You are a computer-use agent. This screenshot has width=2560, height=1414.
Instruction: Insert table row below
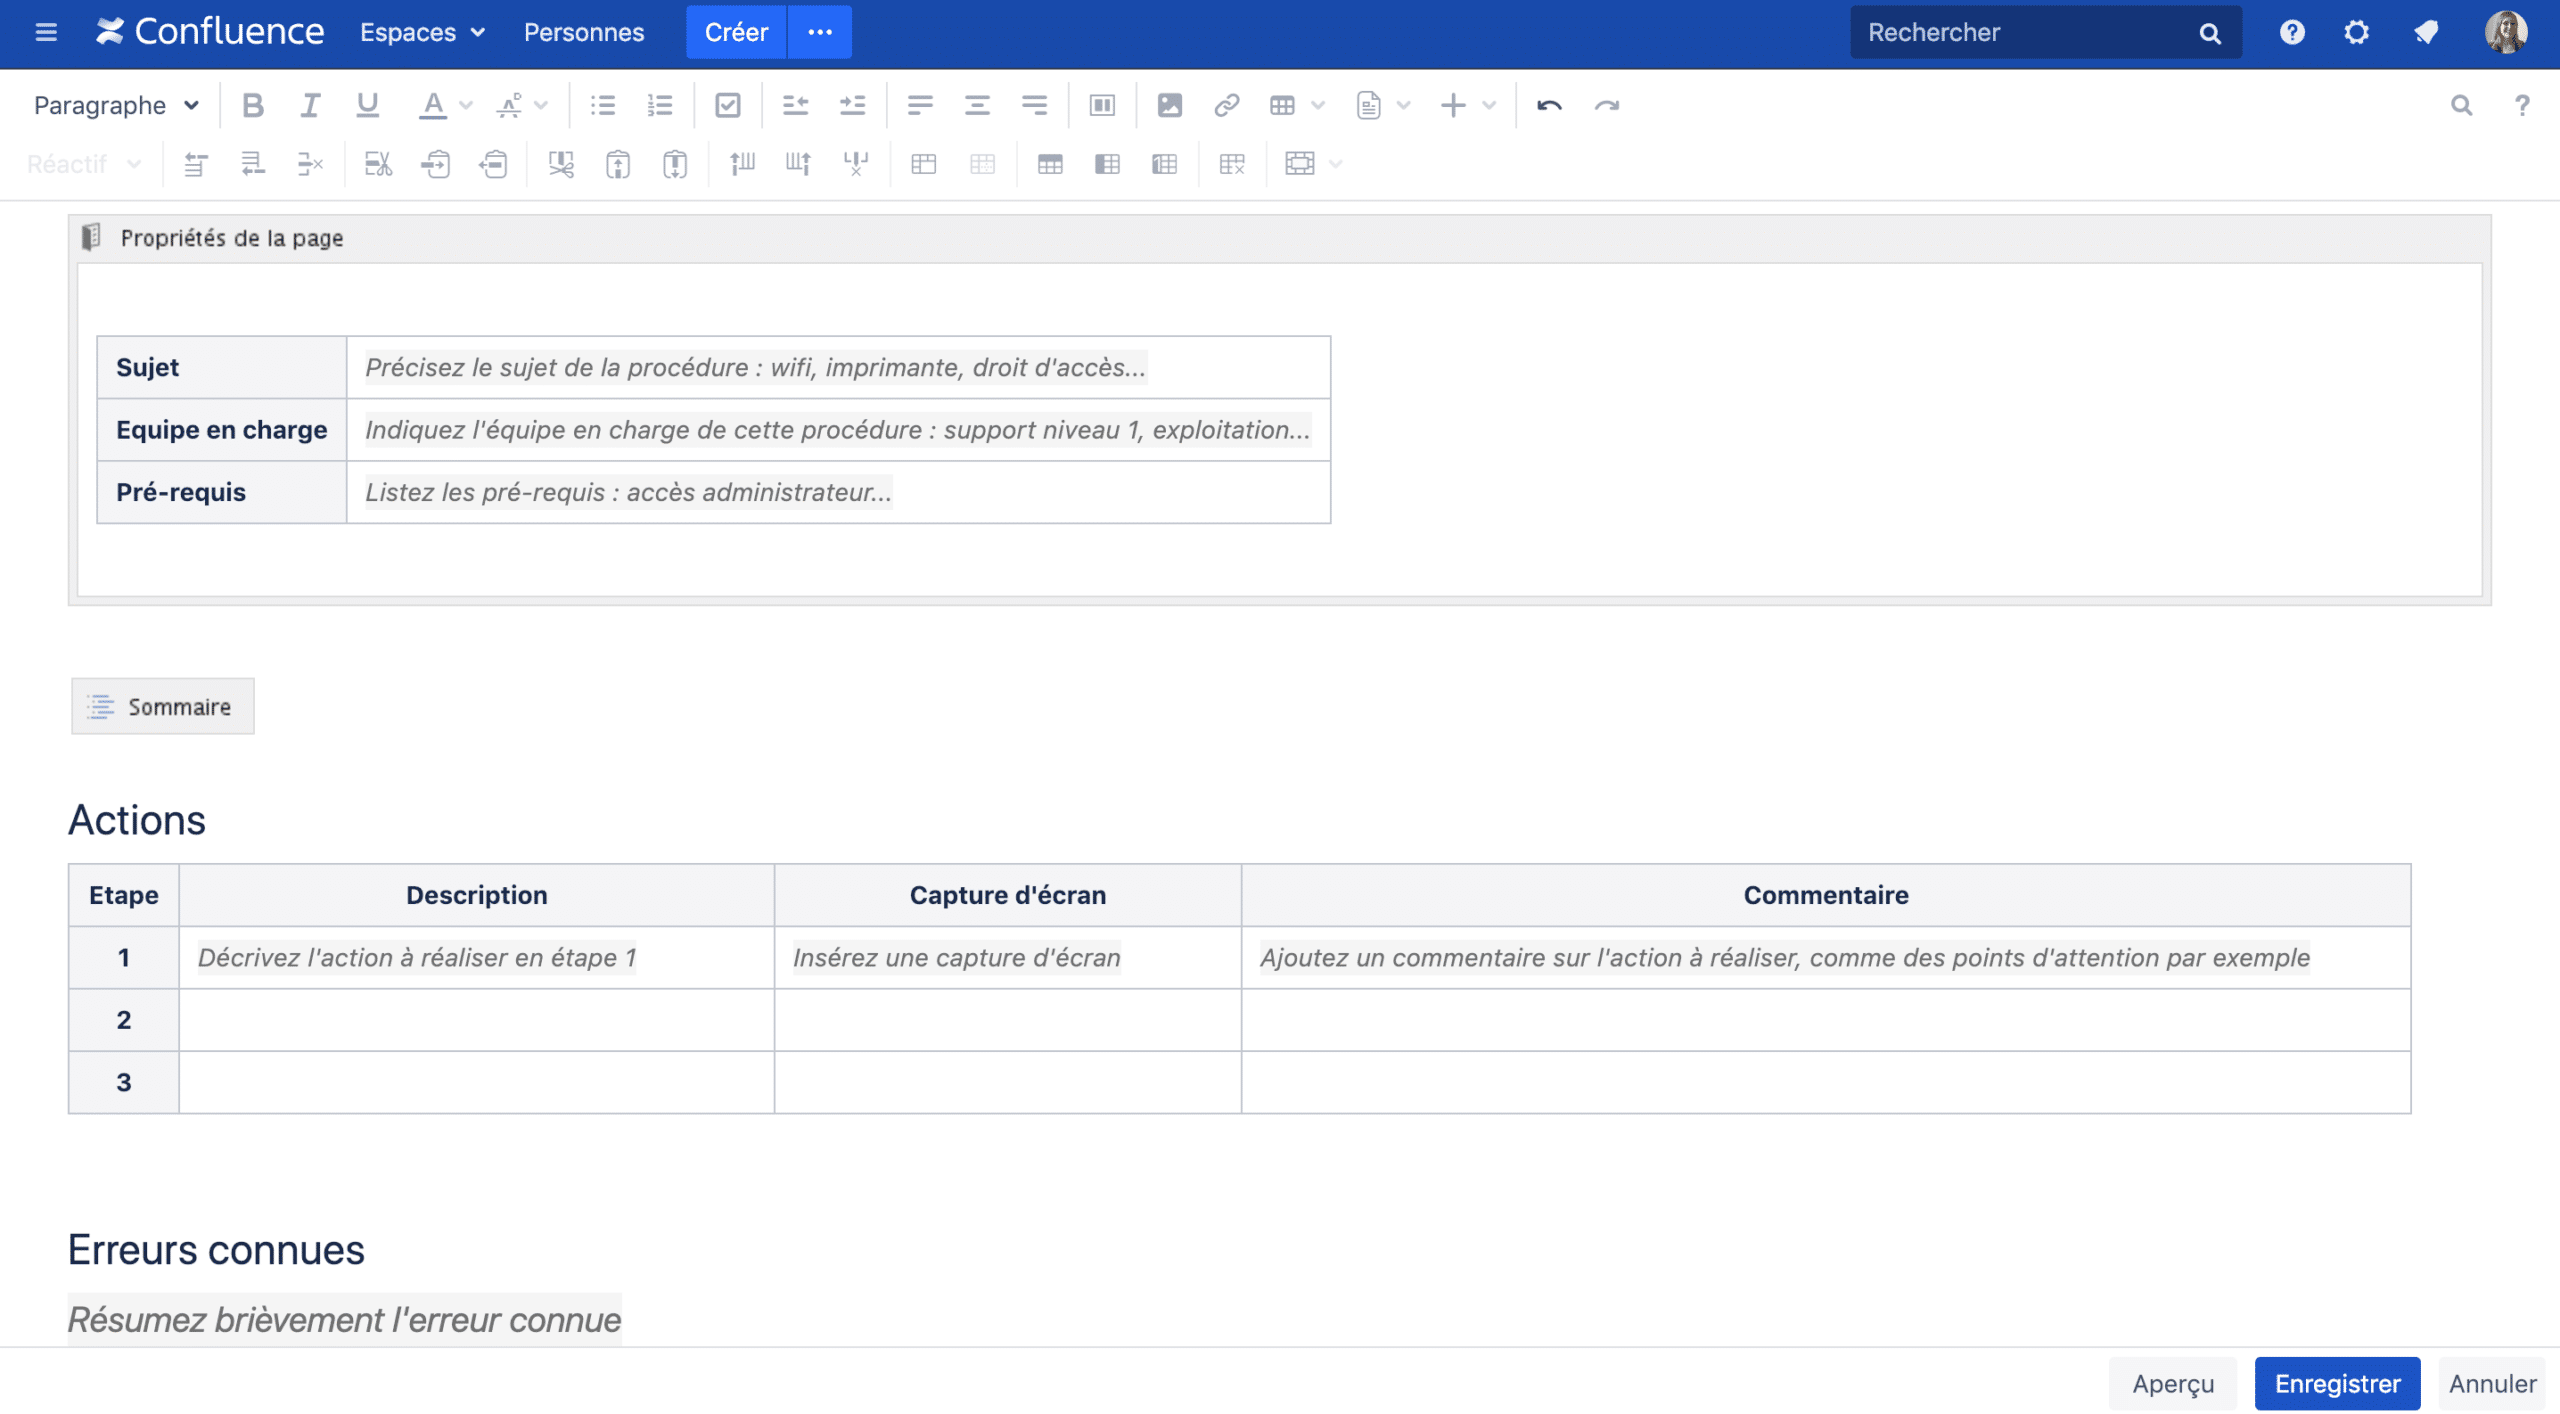pyautogui.click(x=253, y=164)
